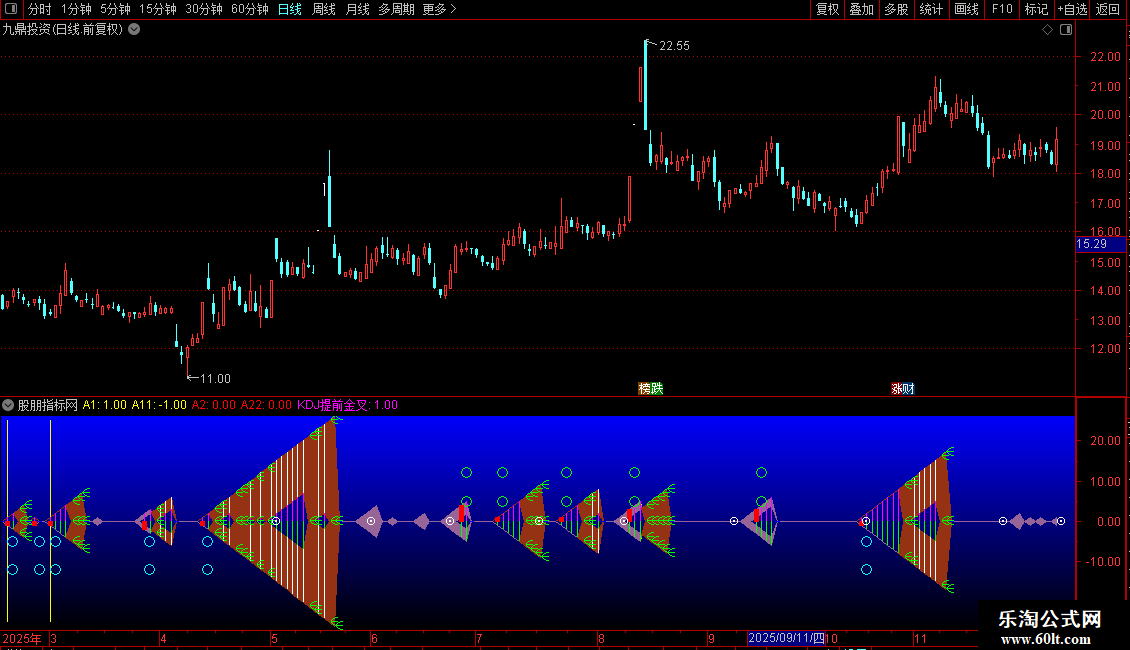Open dropdown next to 九鼎投资 chart title
Image resolution: width=1130 pixels, height=650 pixels.
(x=134, y=30)
